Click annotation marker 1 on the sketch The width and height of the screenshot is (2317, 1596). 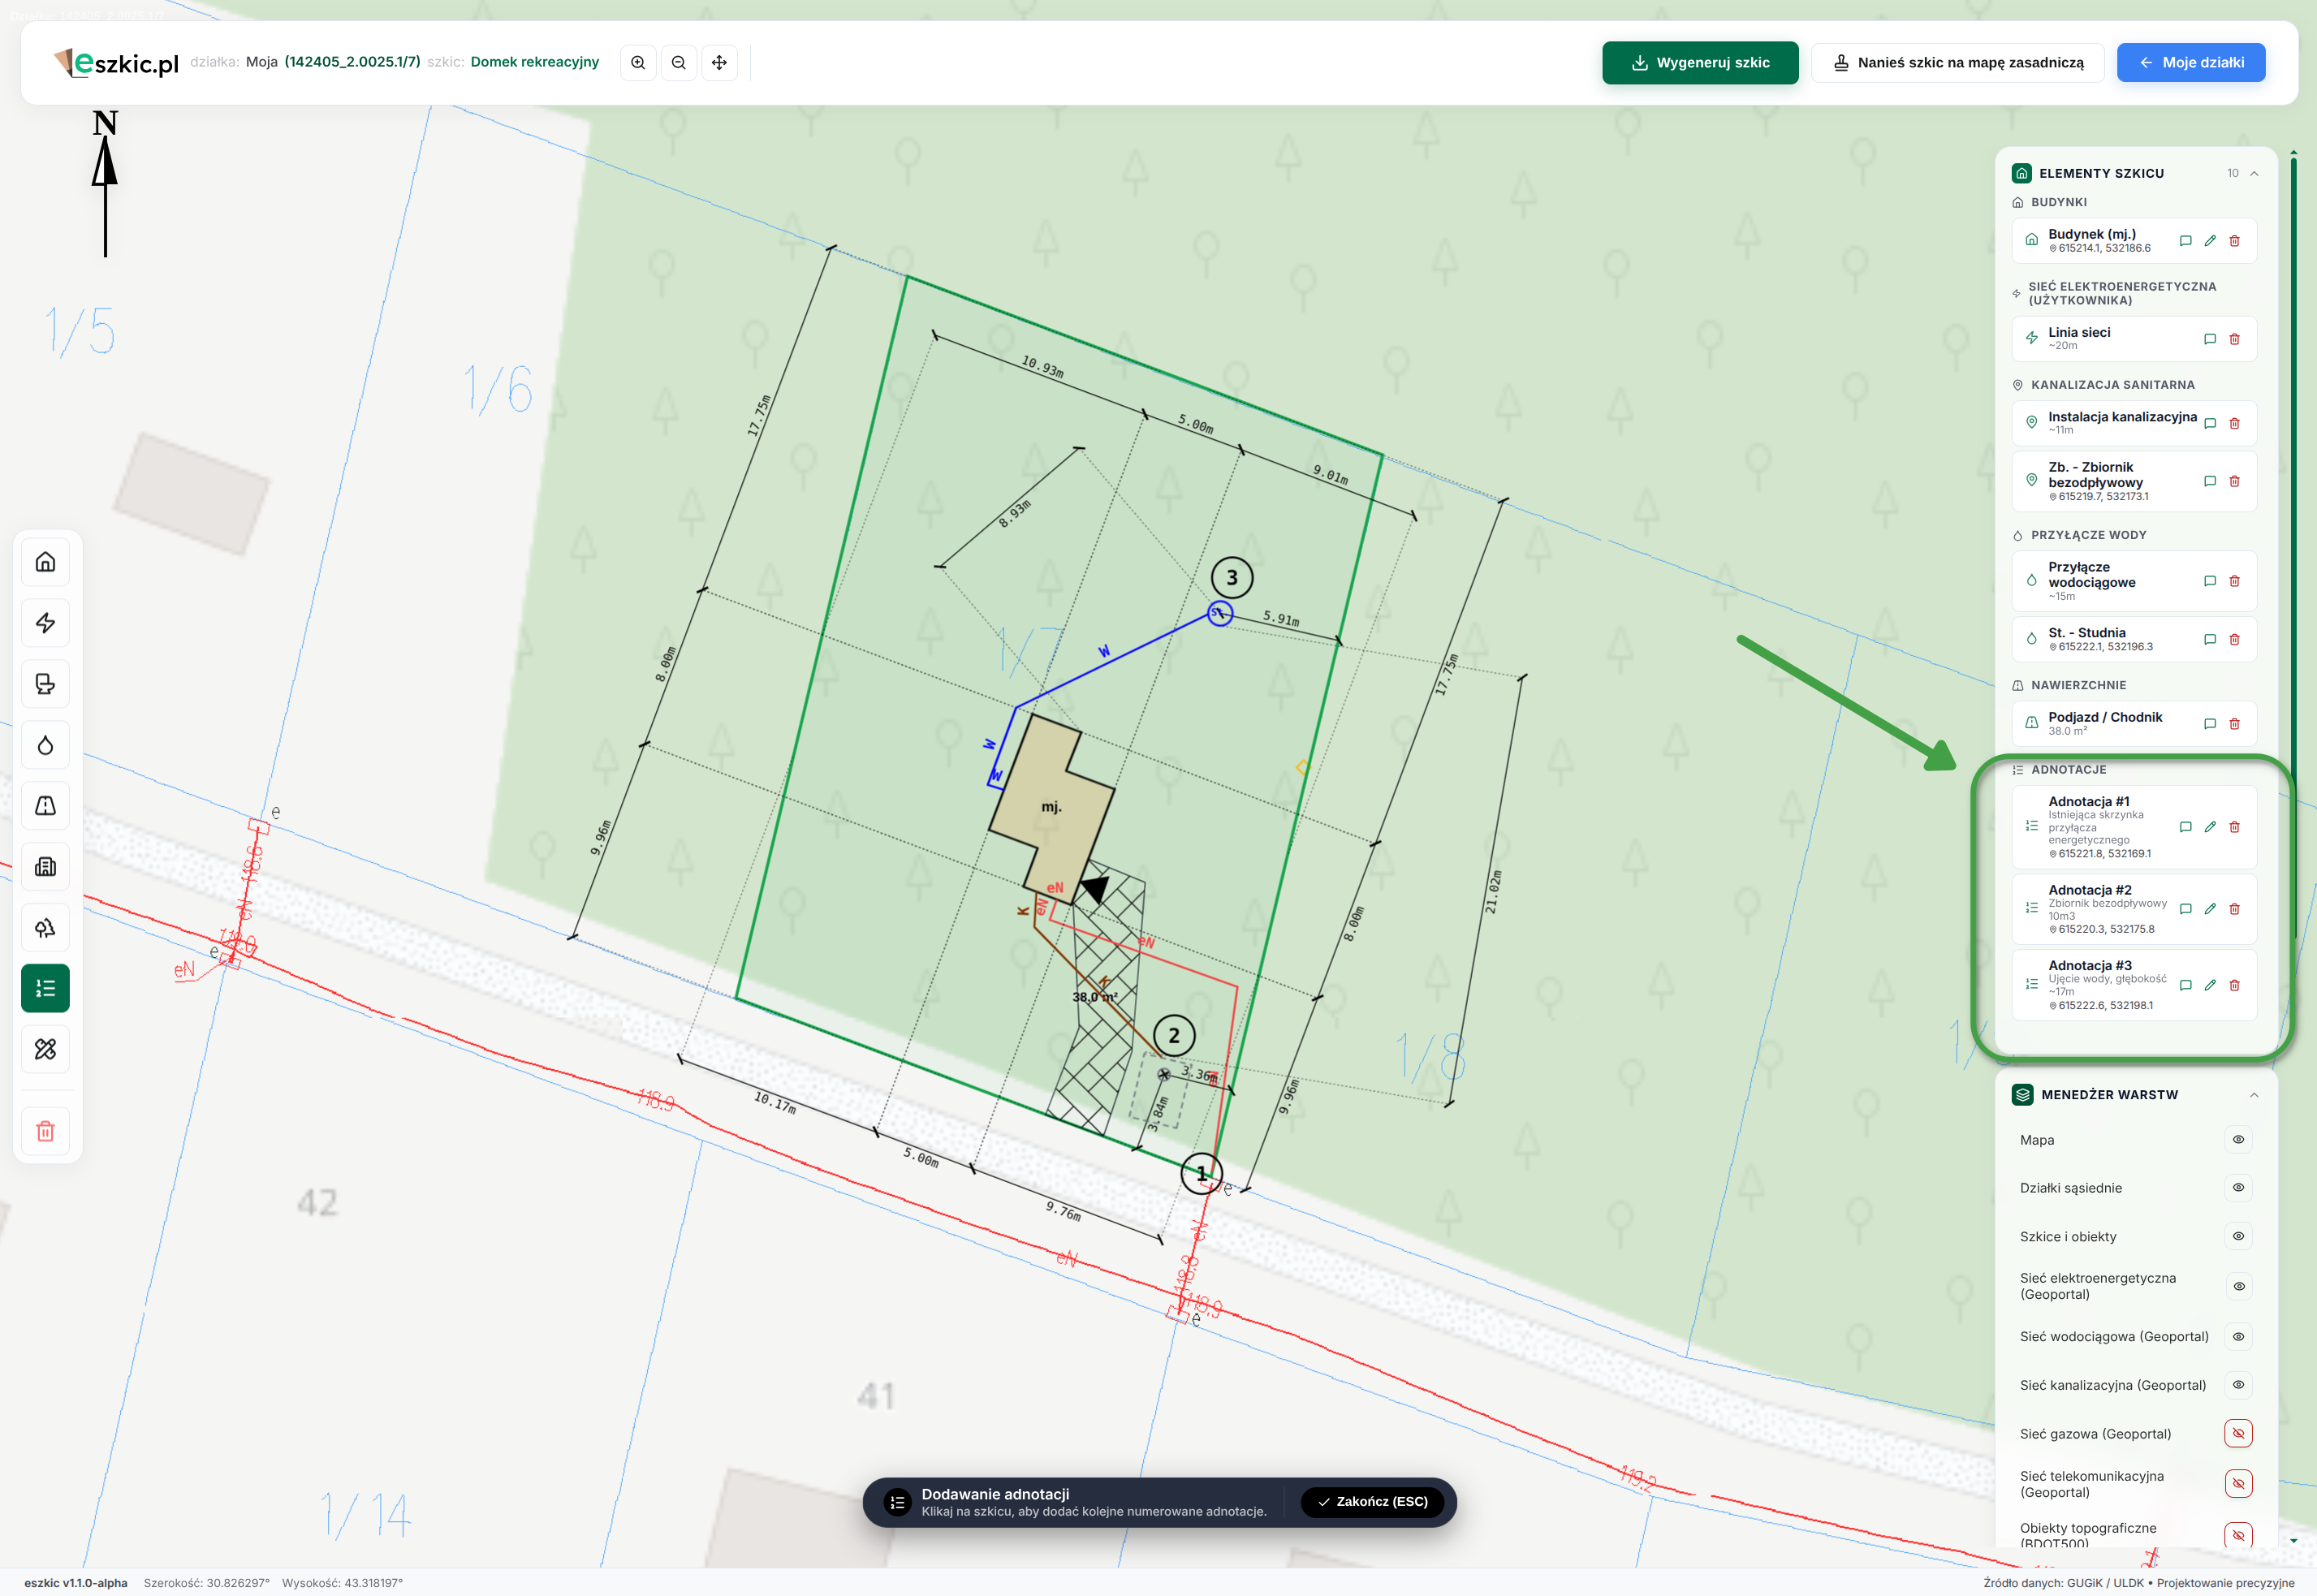[x=1201, y=1173]
